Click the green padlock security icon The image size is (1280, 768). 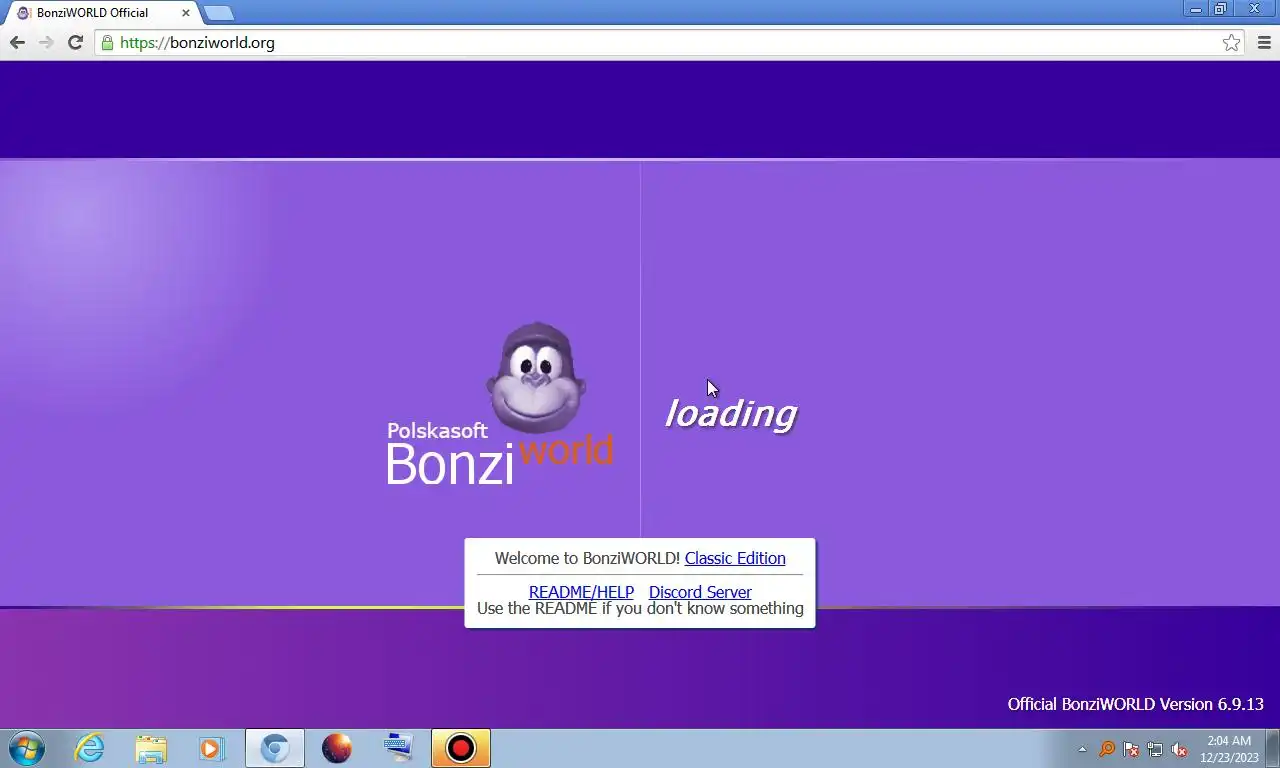107,42
